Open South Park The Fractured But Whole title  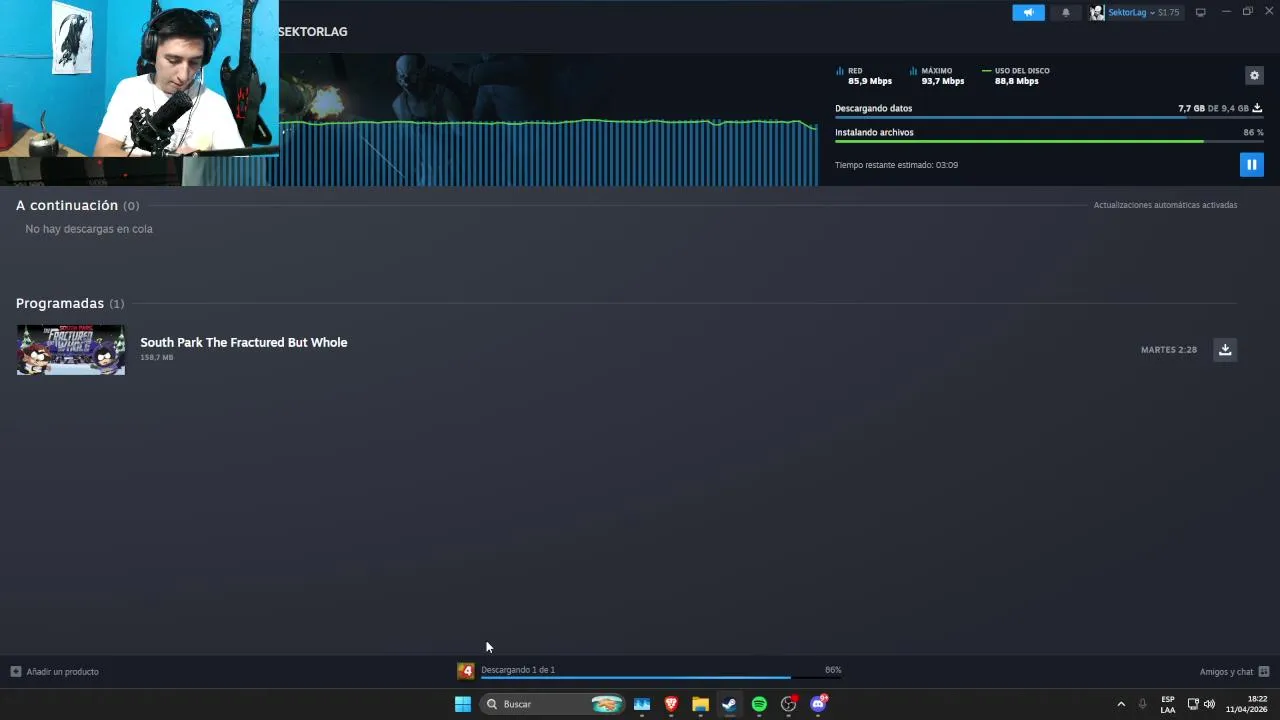pyautogui.click(x=244, y=342)
